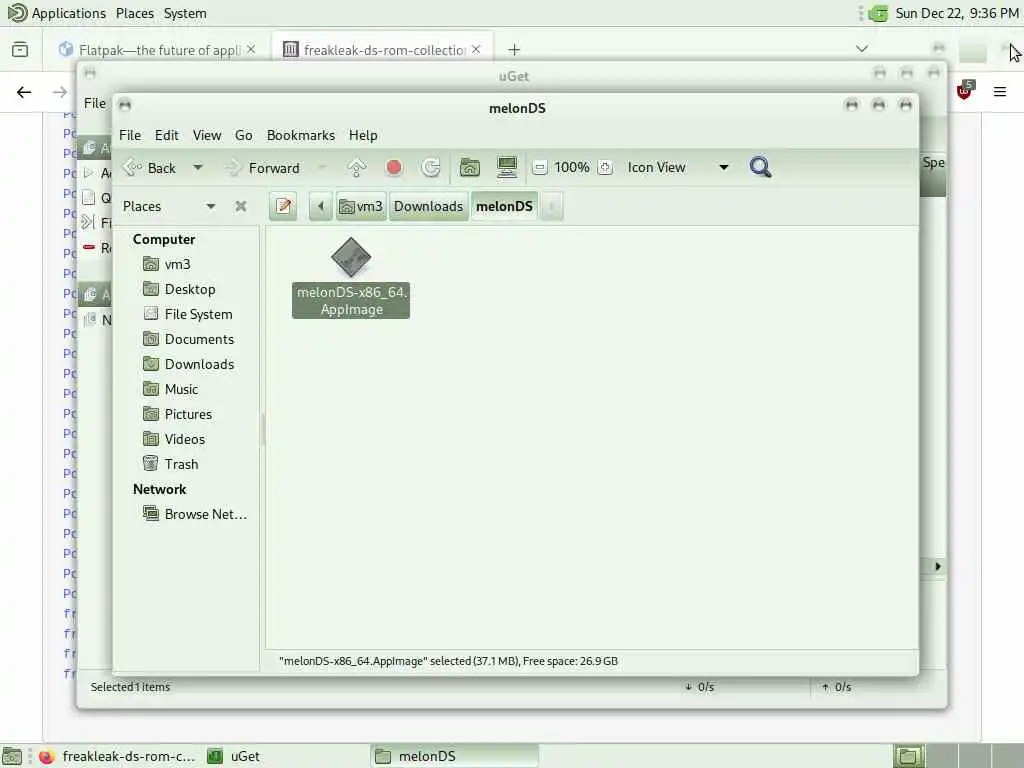Viewport: 1024px width, 768px height.
Task: Close the Flatpak browser tab
Action: [x=251, y=49]
